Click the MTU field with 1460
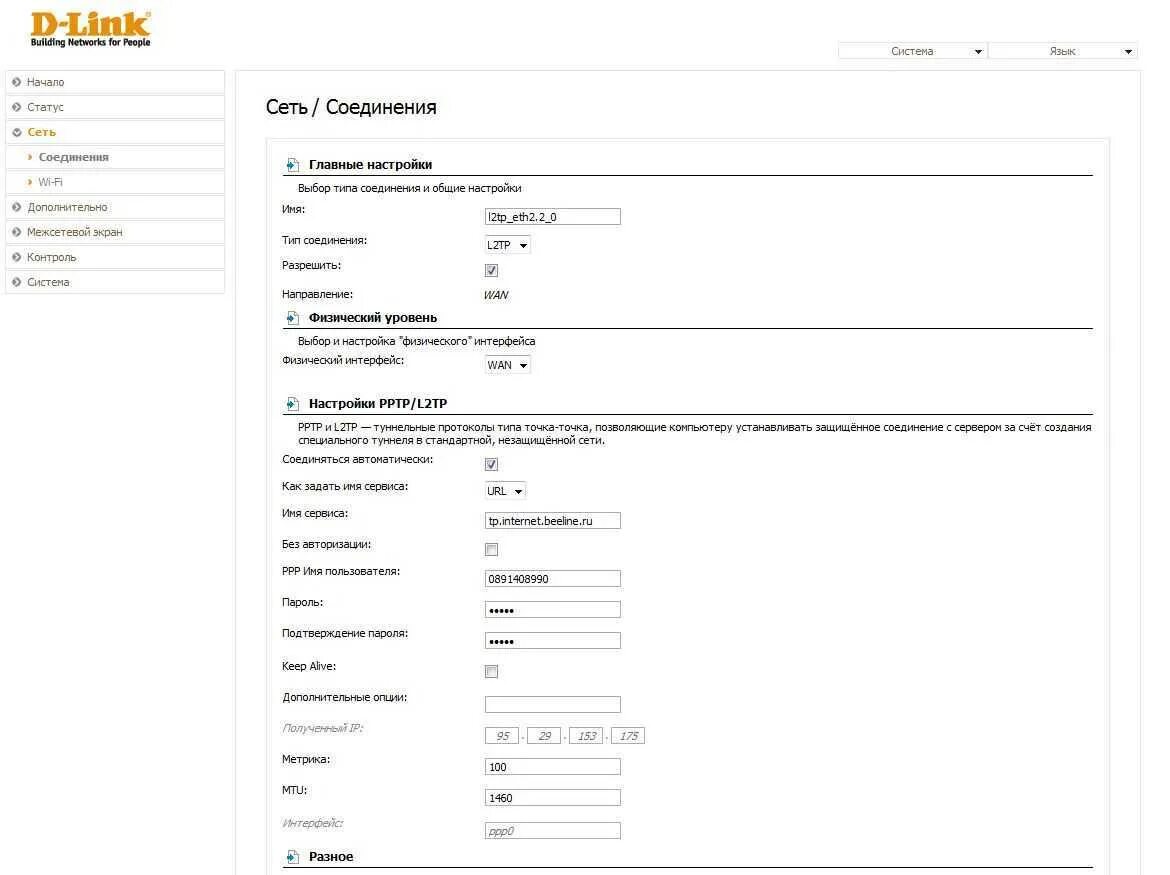 point(552,798)
